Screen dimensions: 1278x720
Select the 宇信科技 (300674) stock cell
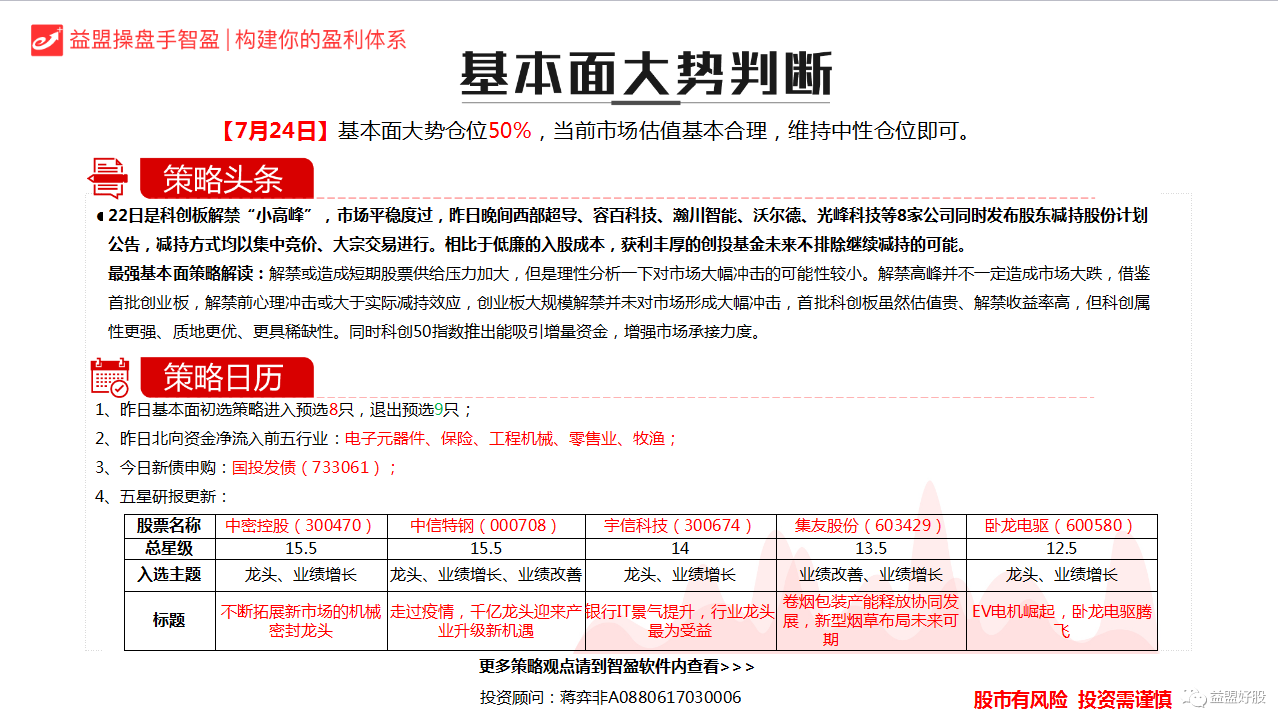coord(680,526)
